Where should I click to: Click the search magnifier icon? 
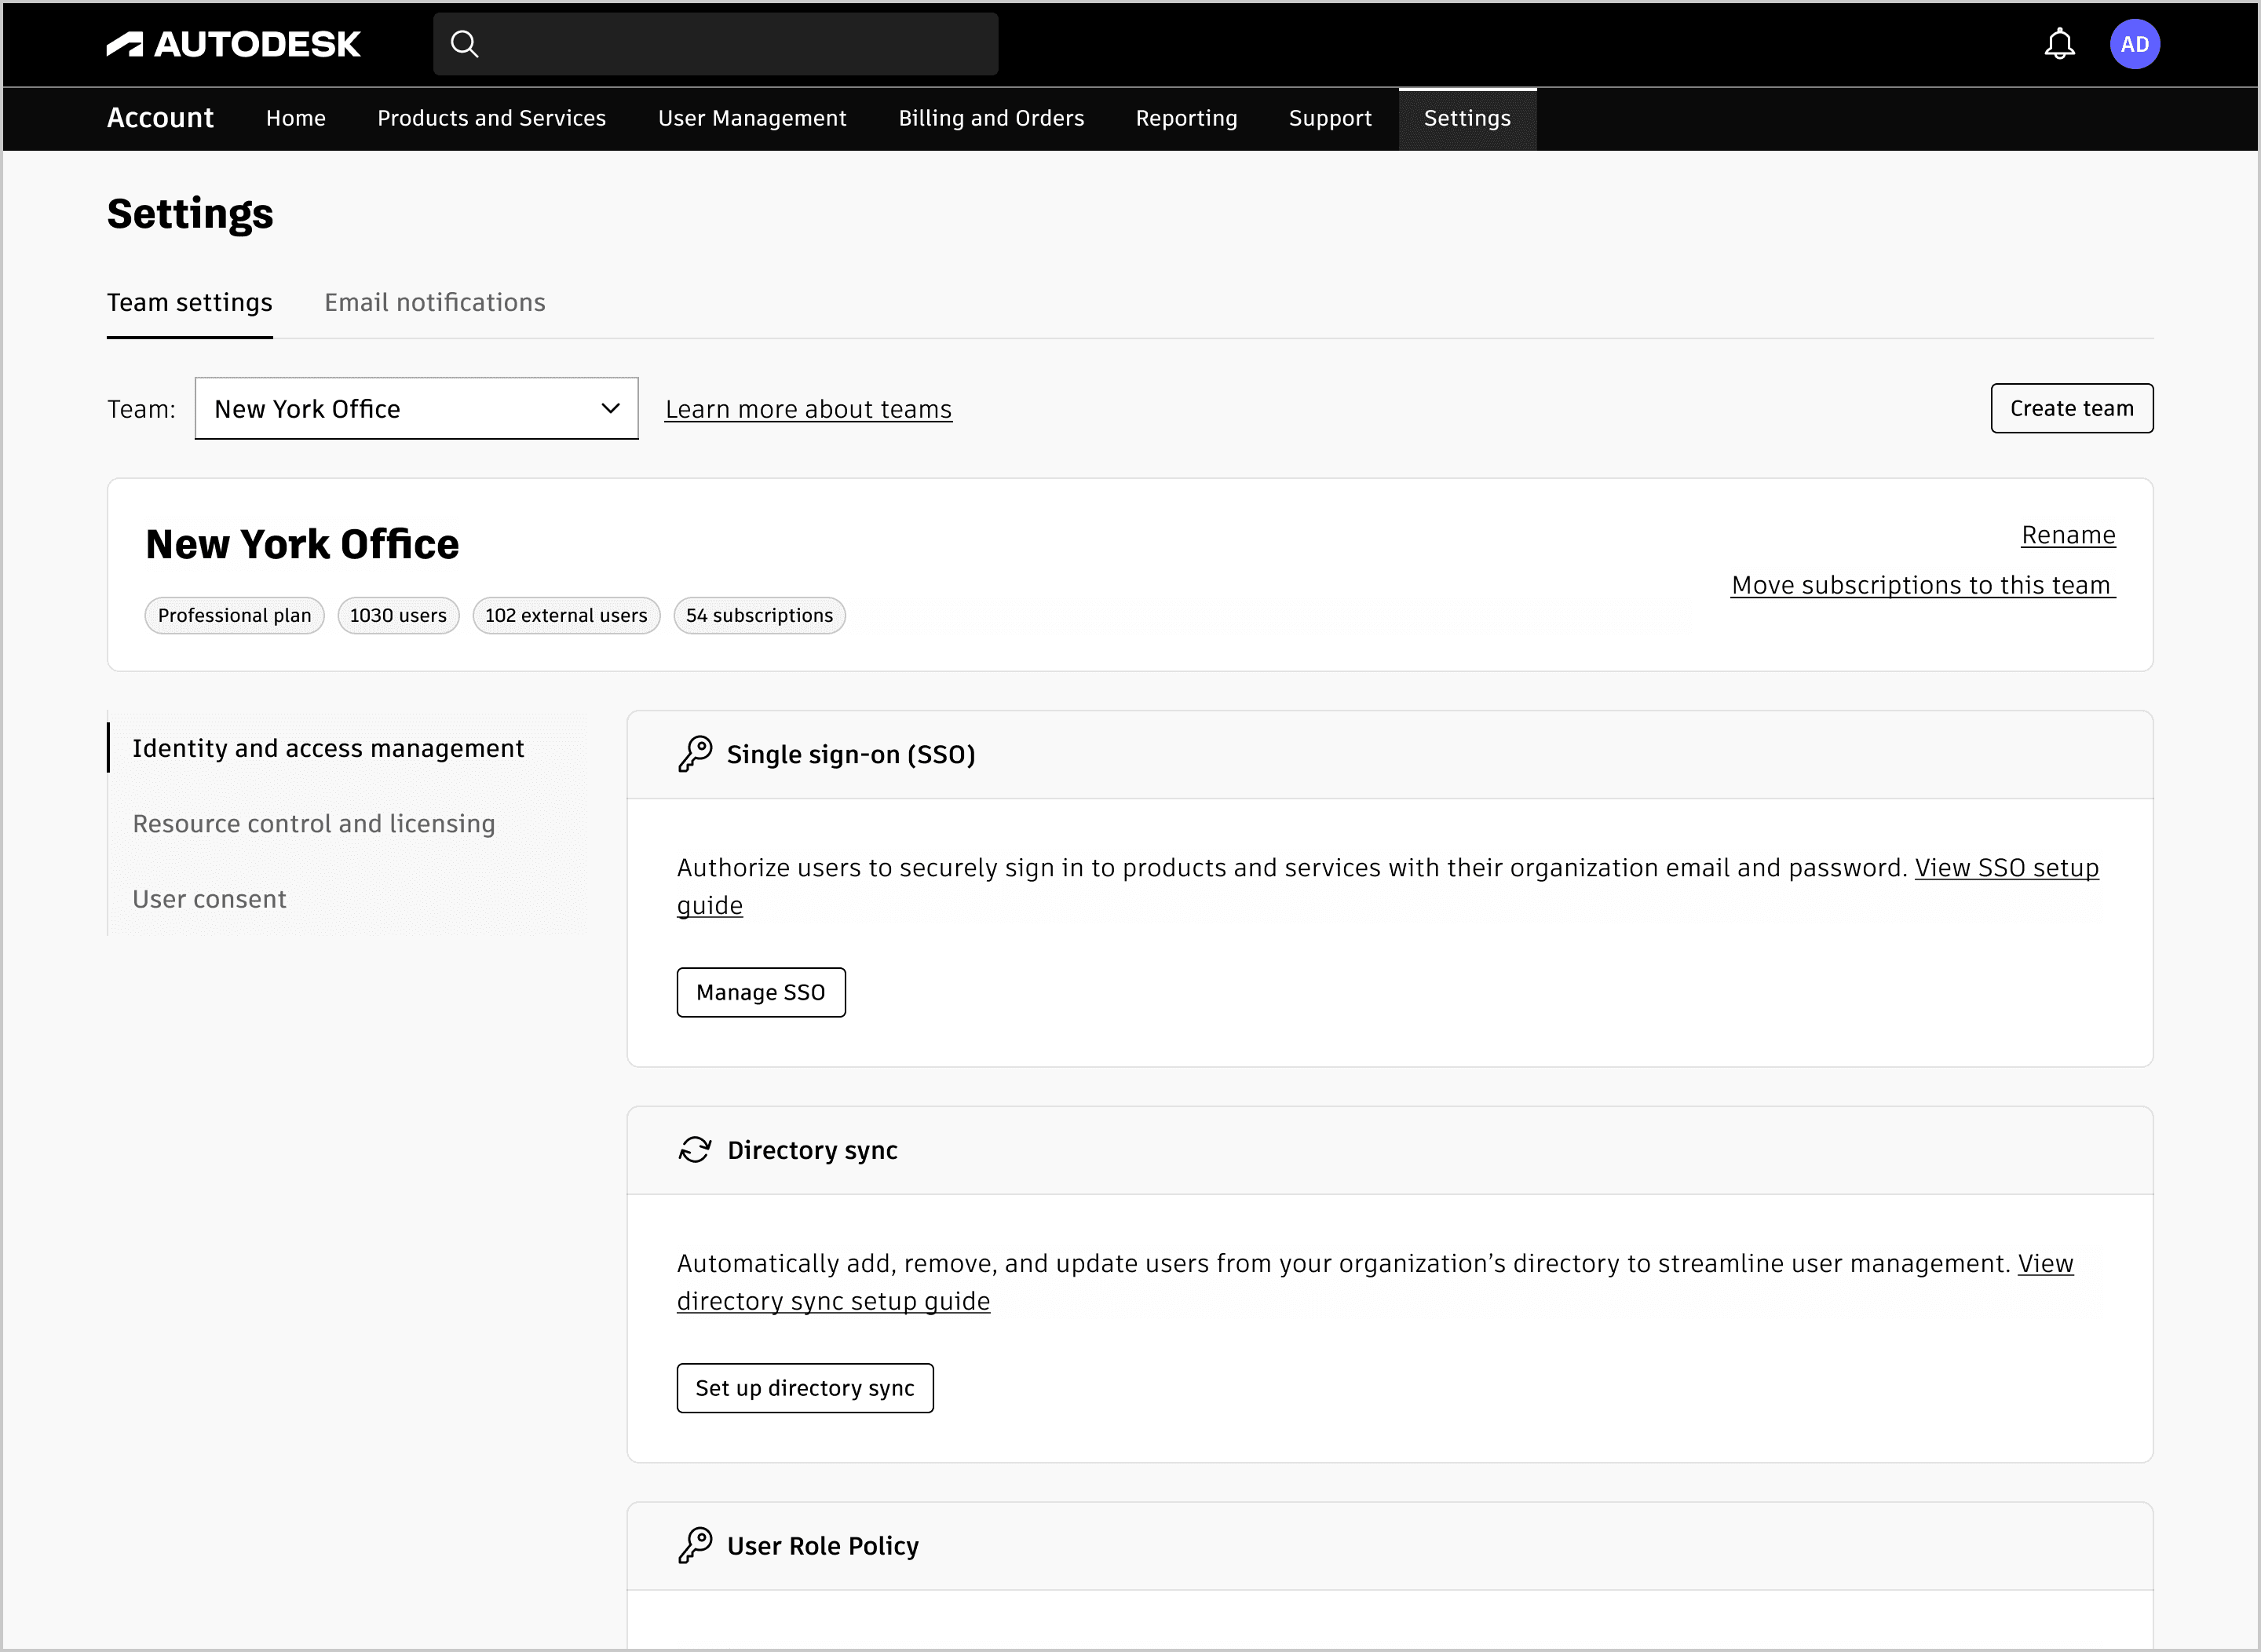coord(464,44)
